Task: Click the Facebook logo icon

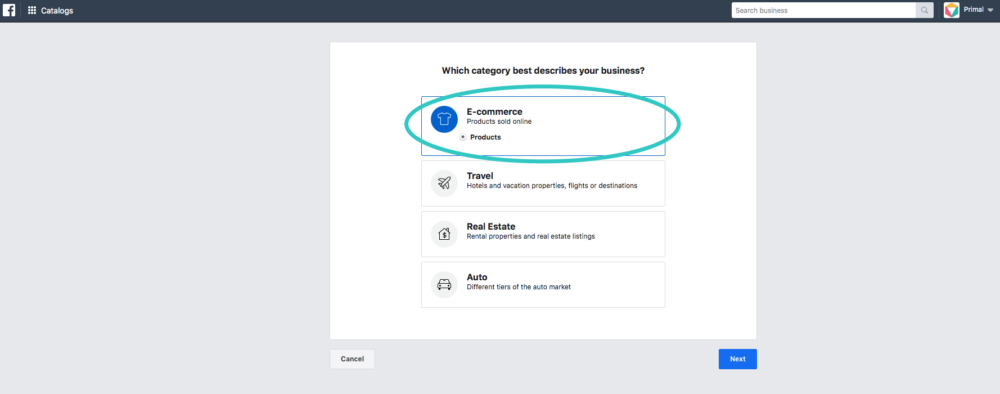Action: pos(9,10)
